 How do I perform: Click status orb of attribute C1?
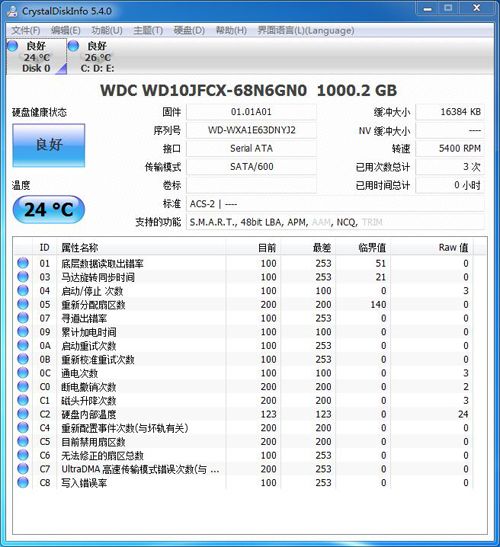point(23,400)
